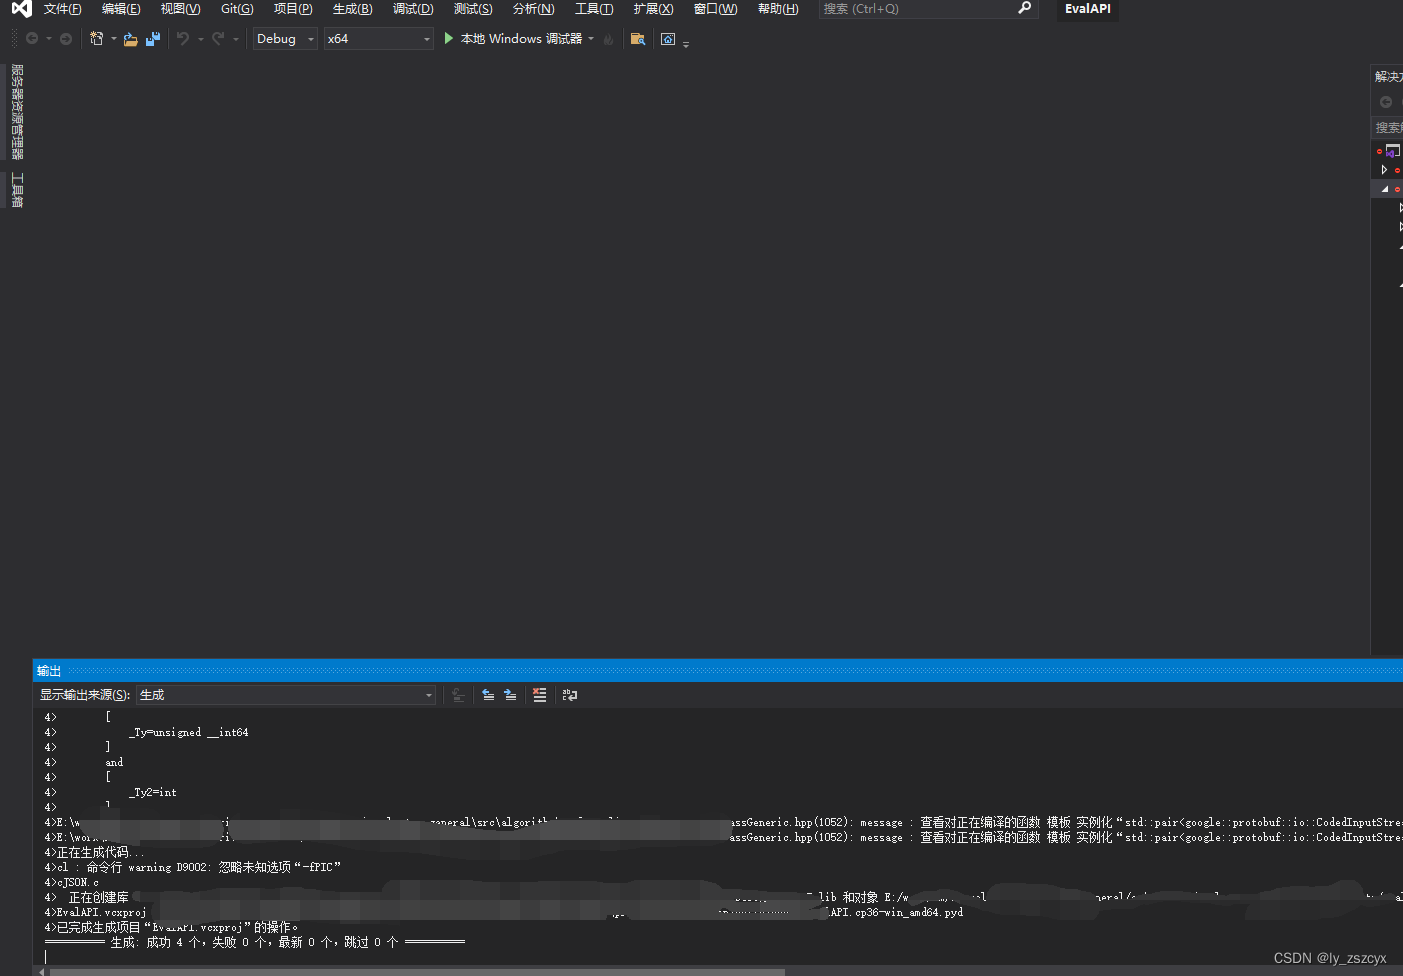Expand the collapsed project node in Solution Explorer

click(x=1384, y=170)
